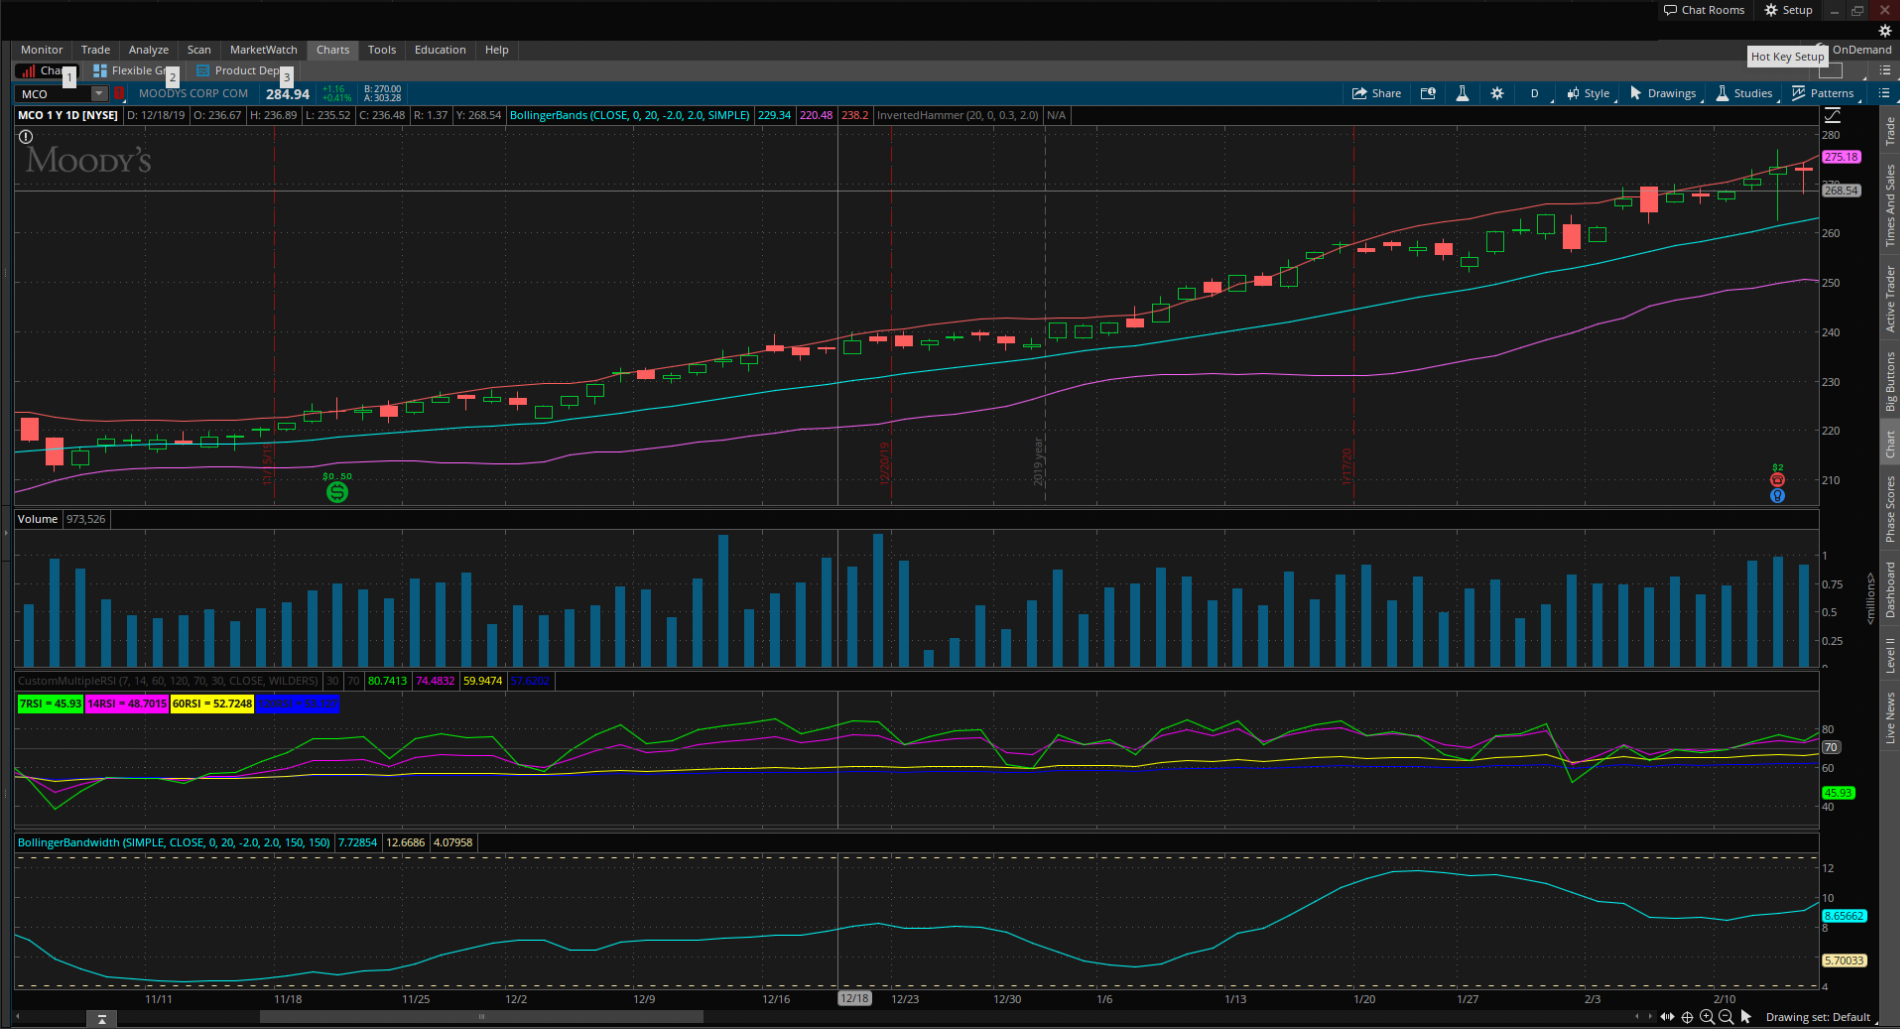Click the InvertedHammer study label
1900x1029 pixels.
(958, 115)
